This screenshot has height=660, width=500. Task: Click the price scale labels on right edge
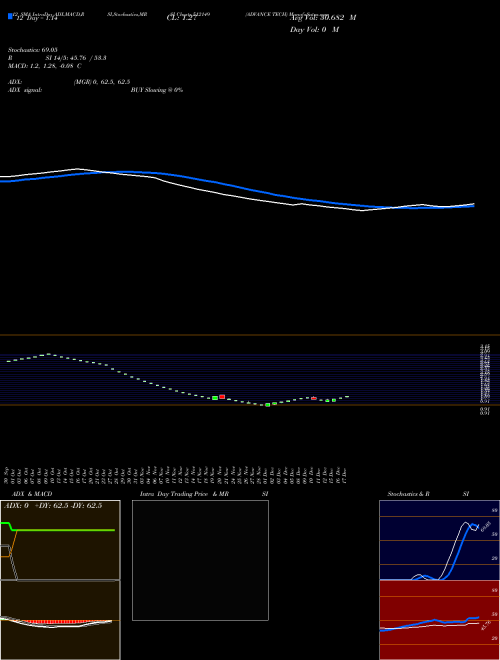coord(484,379)
